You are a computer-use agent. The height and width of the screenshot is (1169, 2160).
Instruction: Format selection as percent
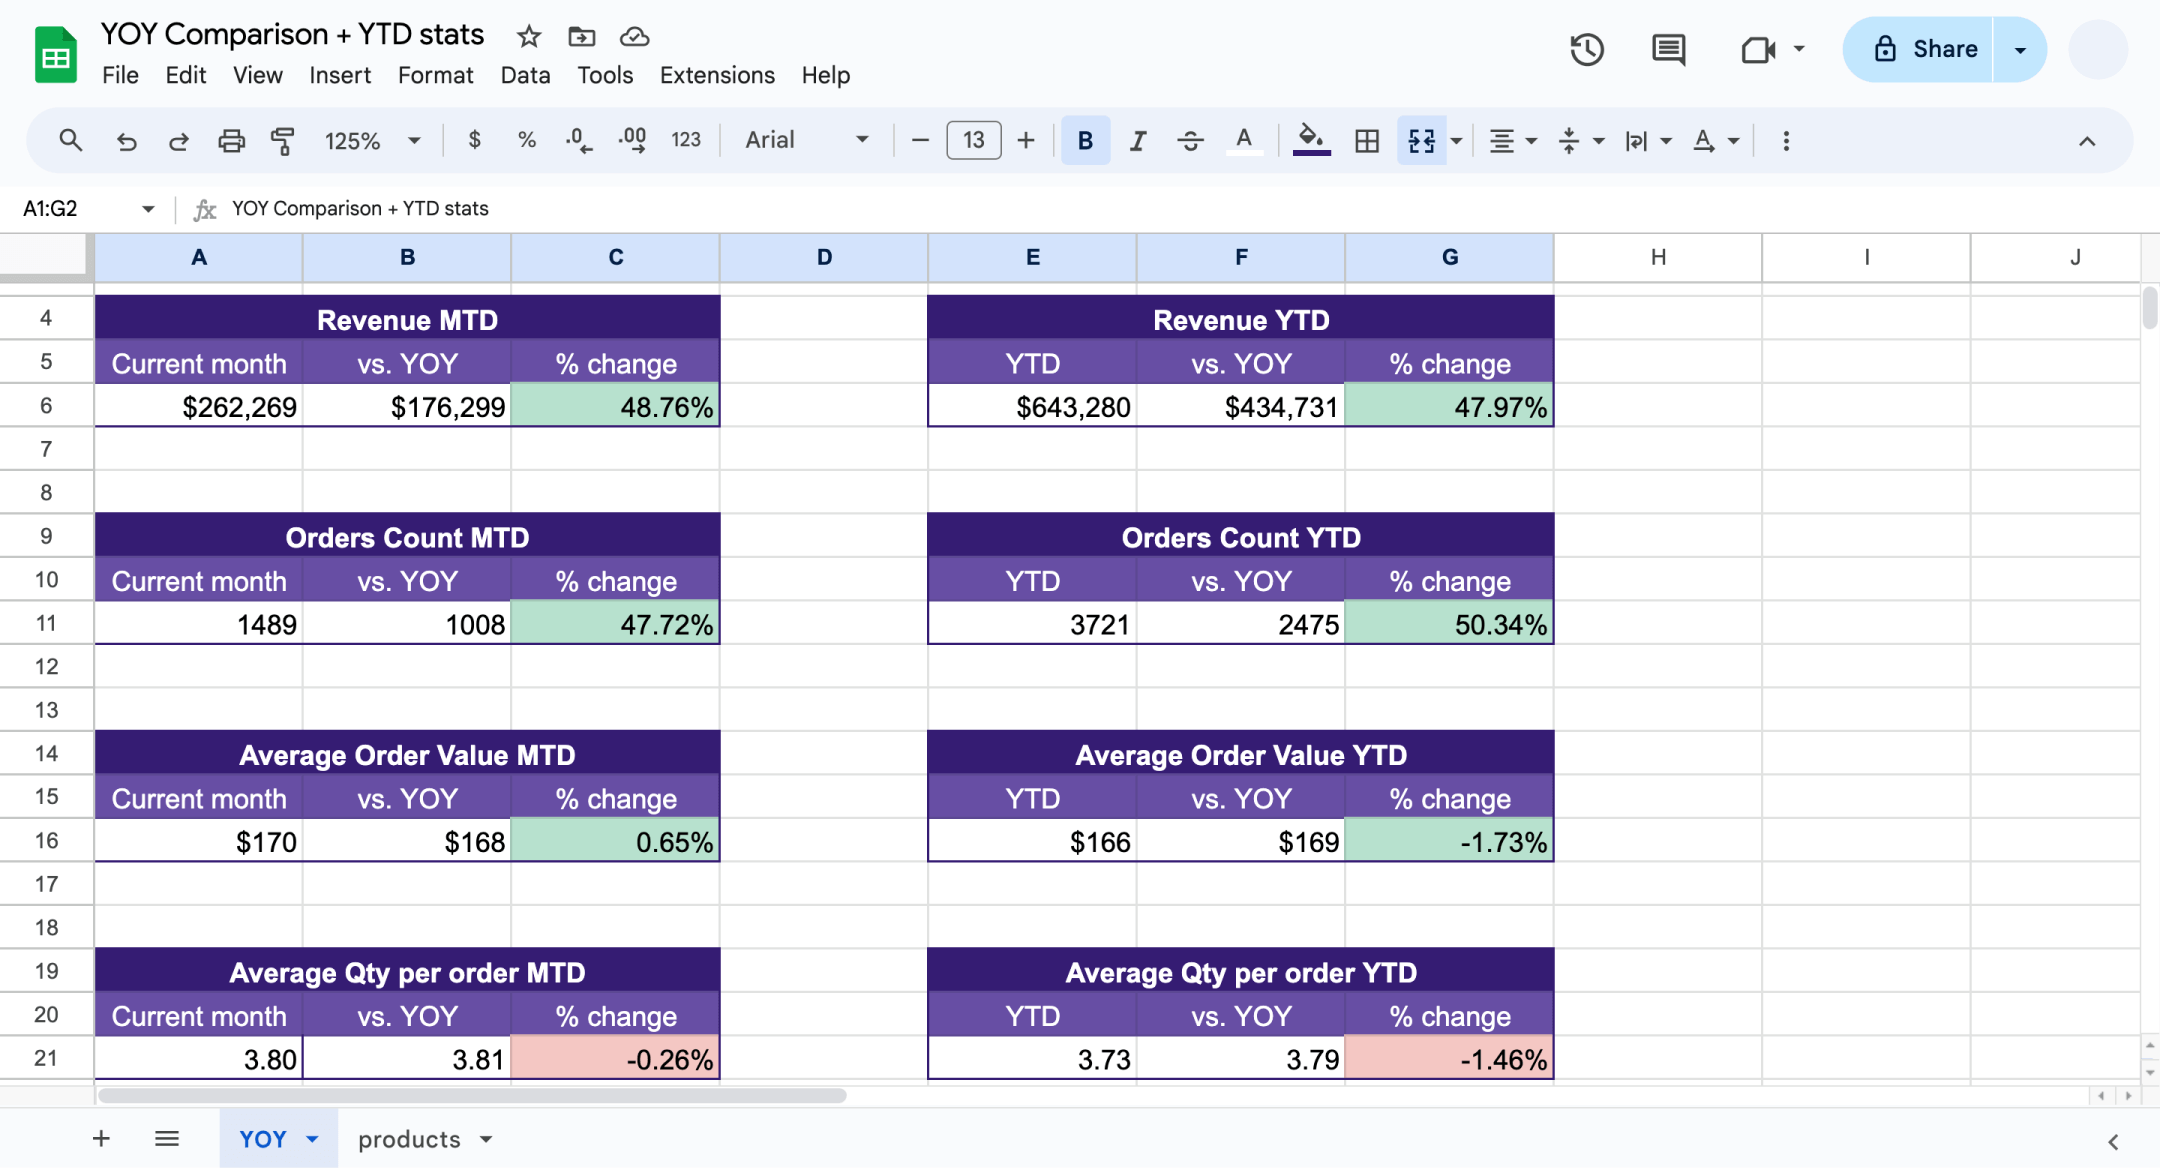pyautogui.click(x=526, y=140)
